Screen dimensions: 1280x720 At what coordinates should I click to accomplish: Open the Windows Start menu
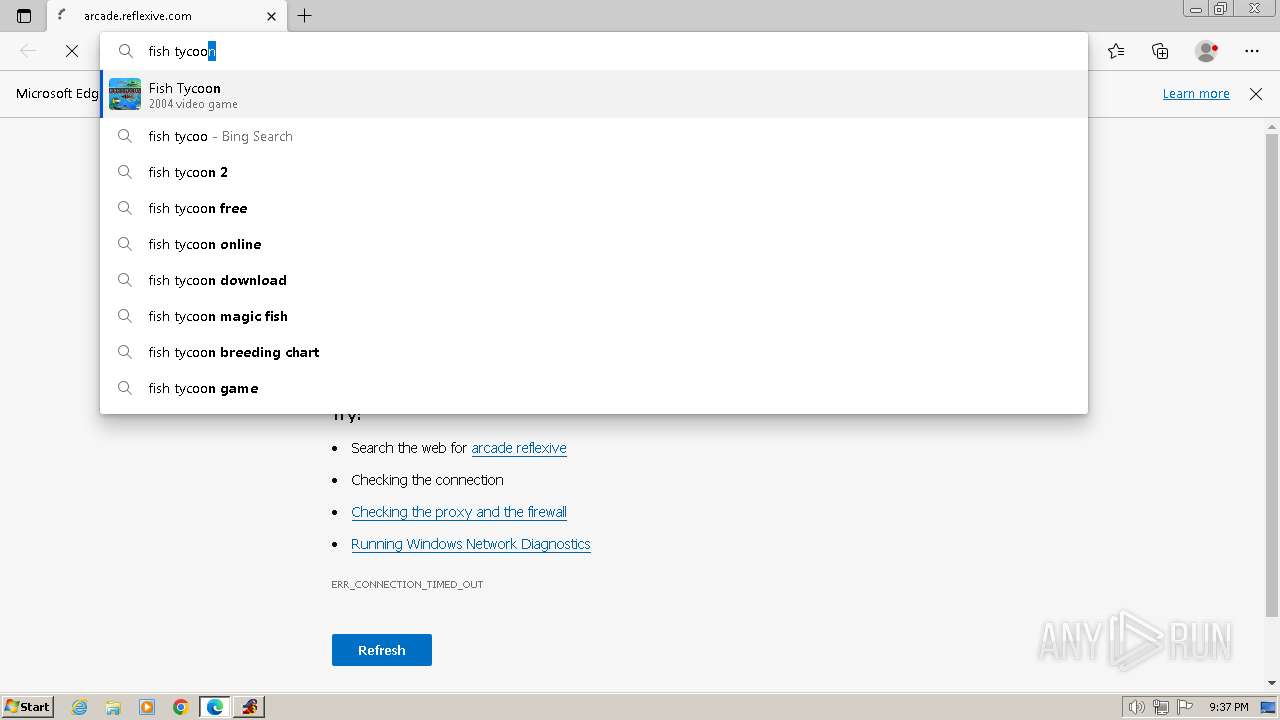coord(28,706)
